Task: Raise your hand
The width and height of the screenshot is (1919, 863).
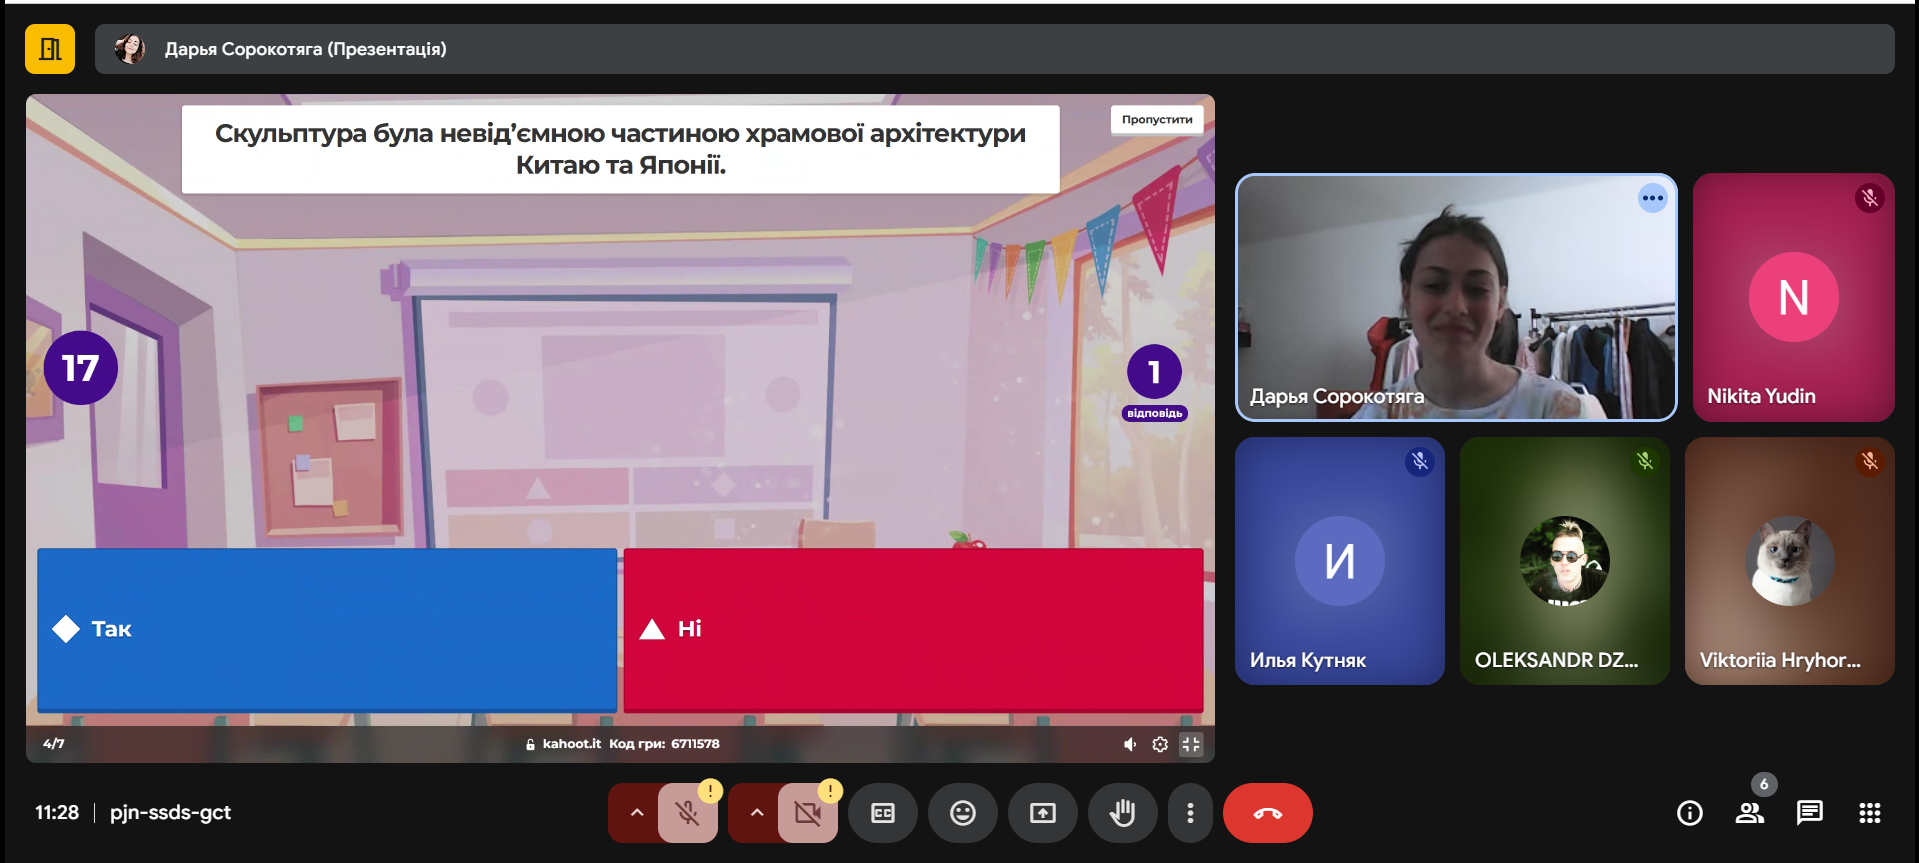Action: click(1123, 813)
